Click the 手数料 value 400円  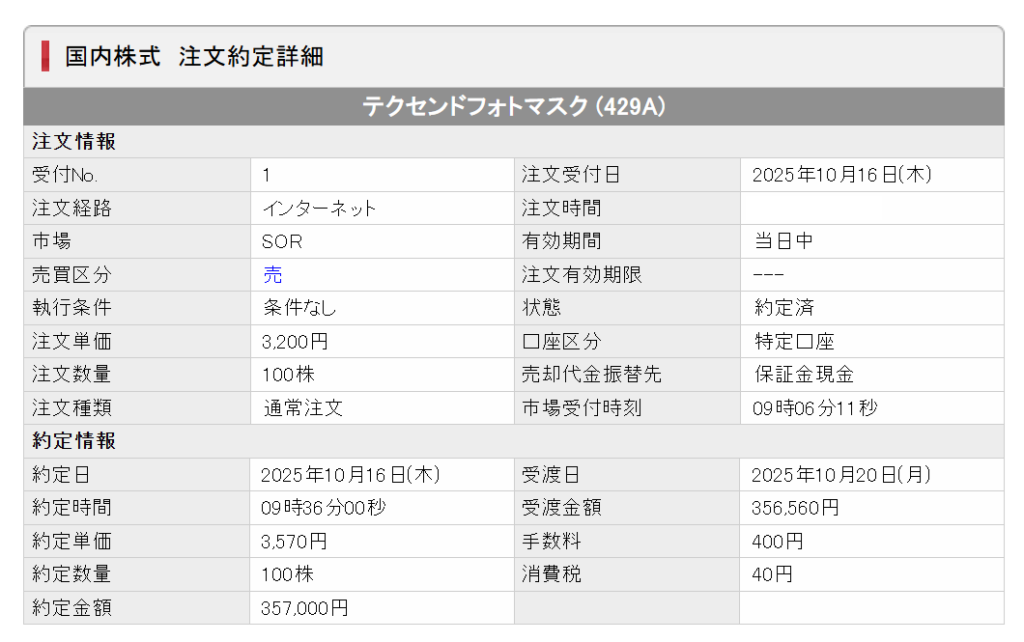pyautogui.click(x=777, y=541)
